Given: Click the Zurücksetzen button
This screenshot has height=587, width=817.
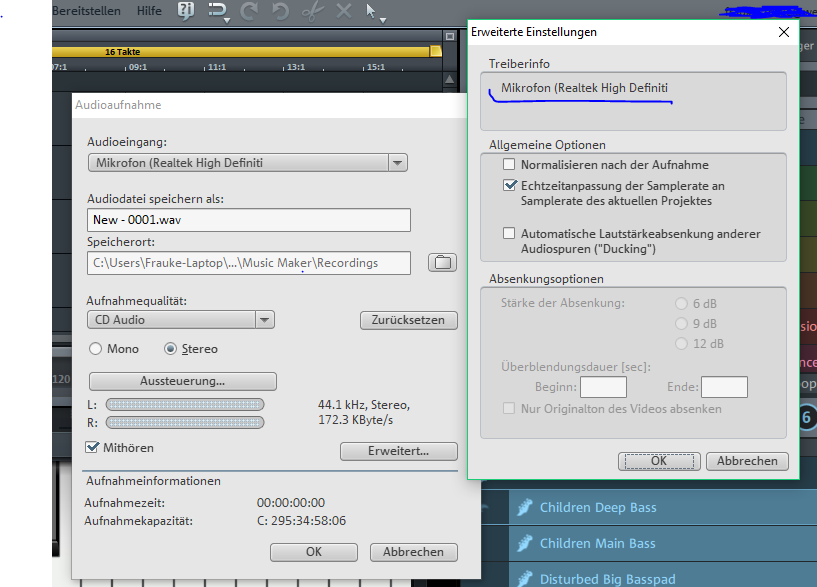Looking at the screenshot, I should (x=408, y=320).
